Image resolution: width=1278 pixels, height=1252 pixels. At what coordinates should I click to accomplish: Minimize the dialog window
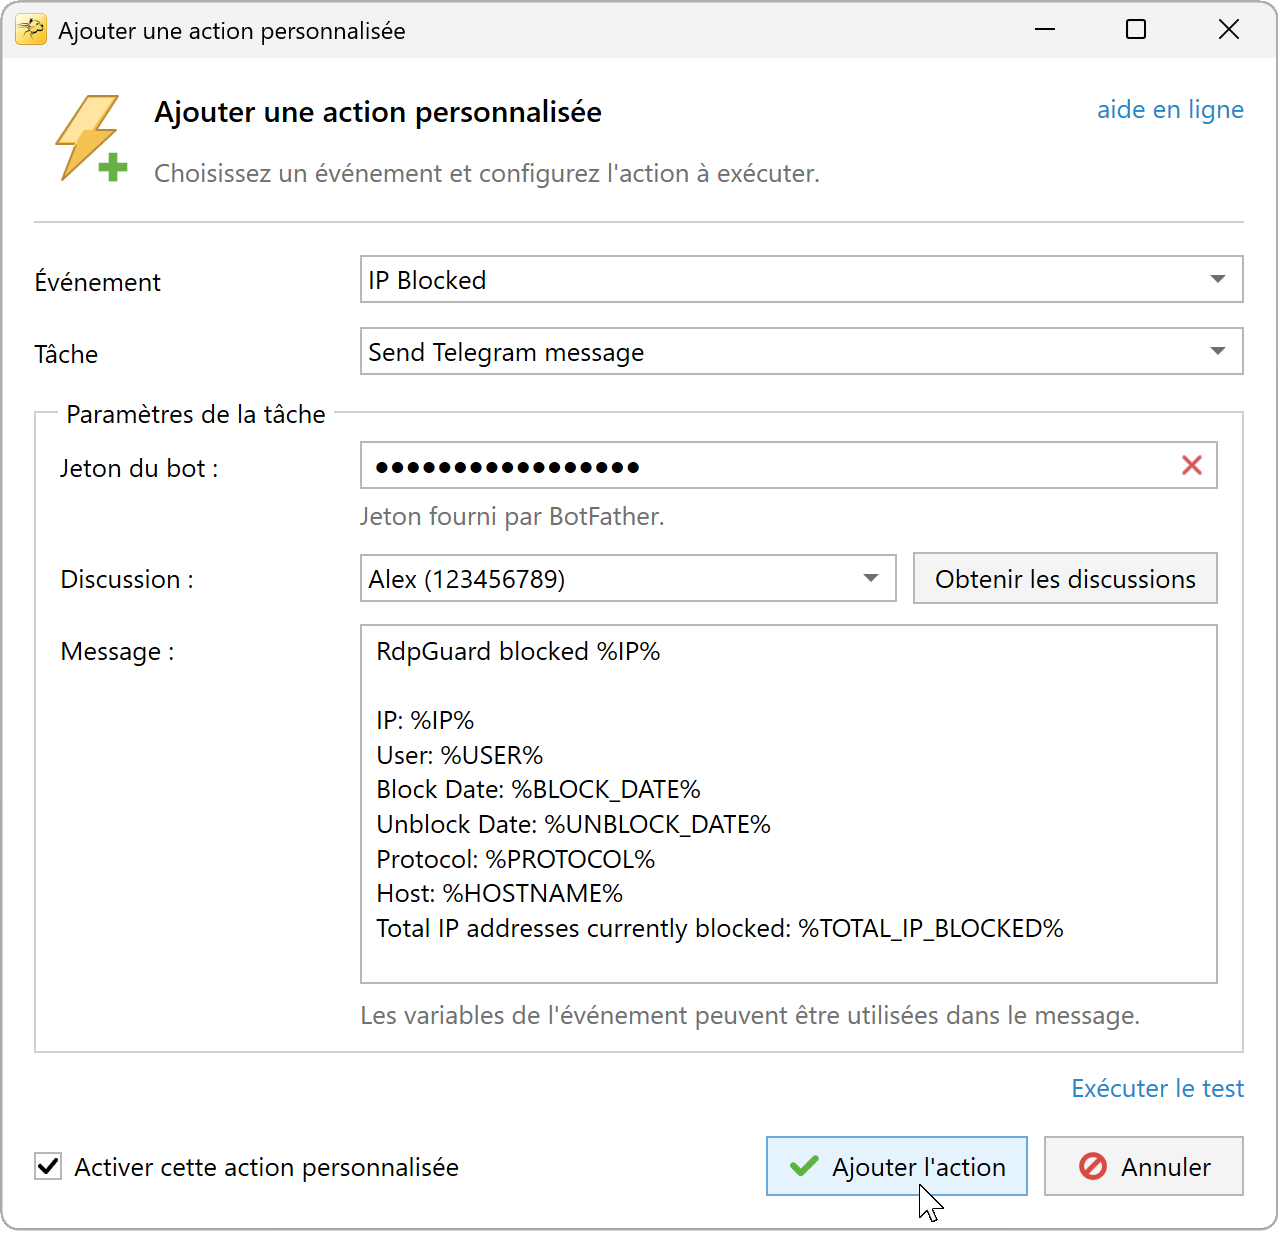1045,30
